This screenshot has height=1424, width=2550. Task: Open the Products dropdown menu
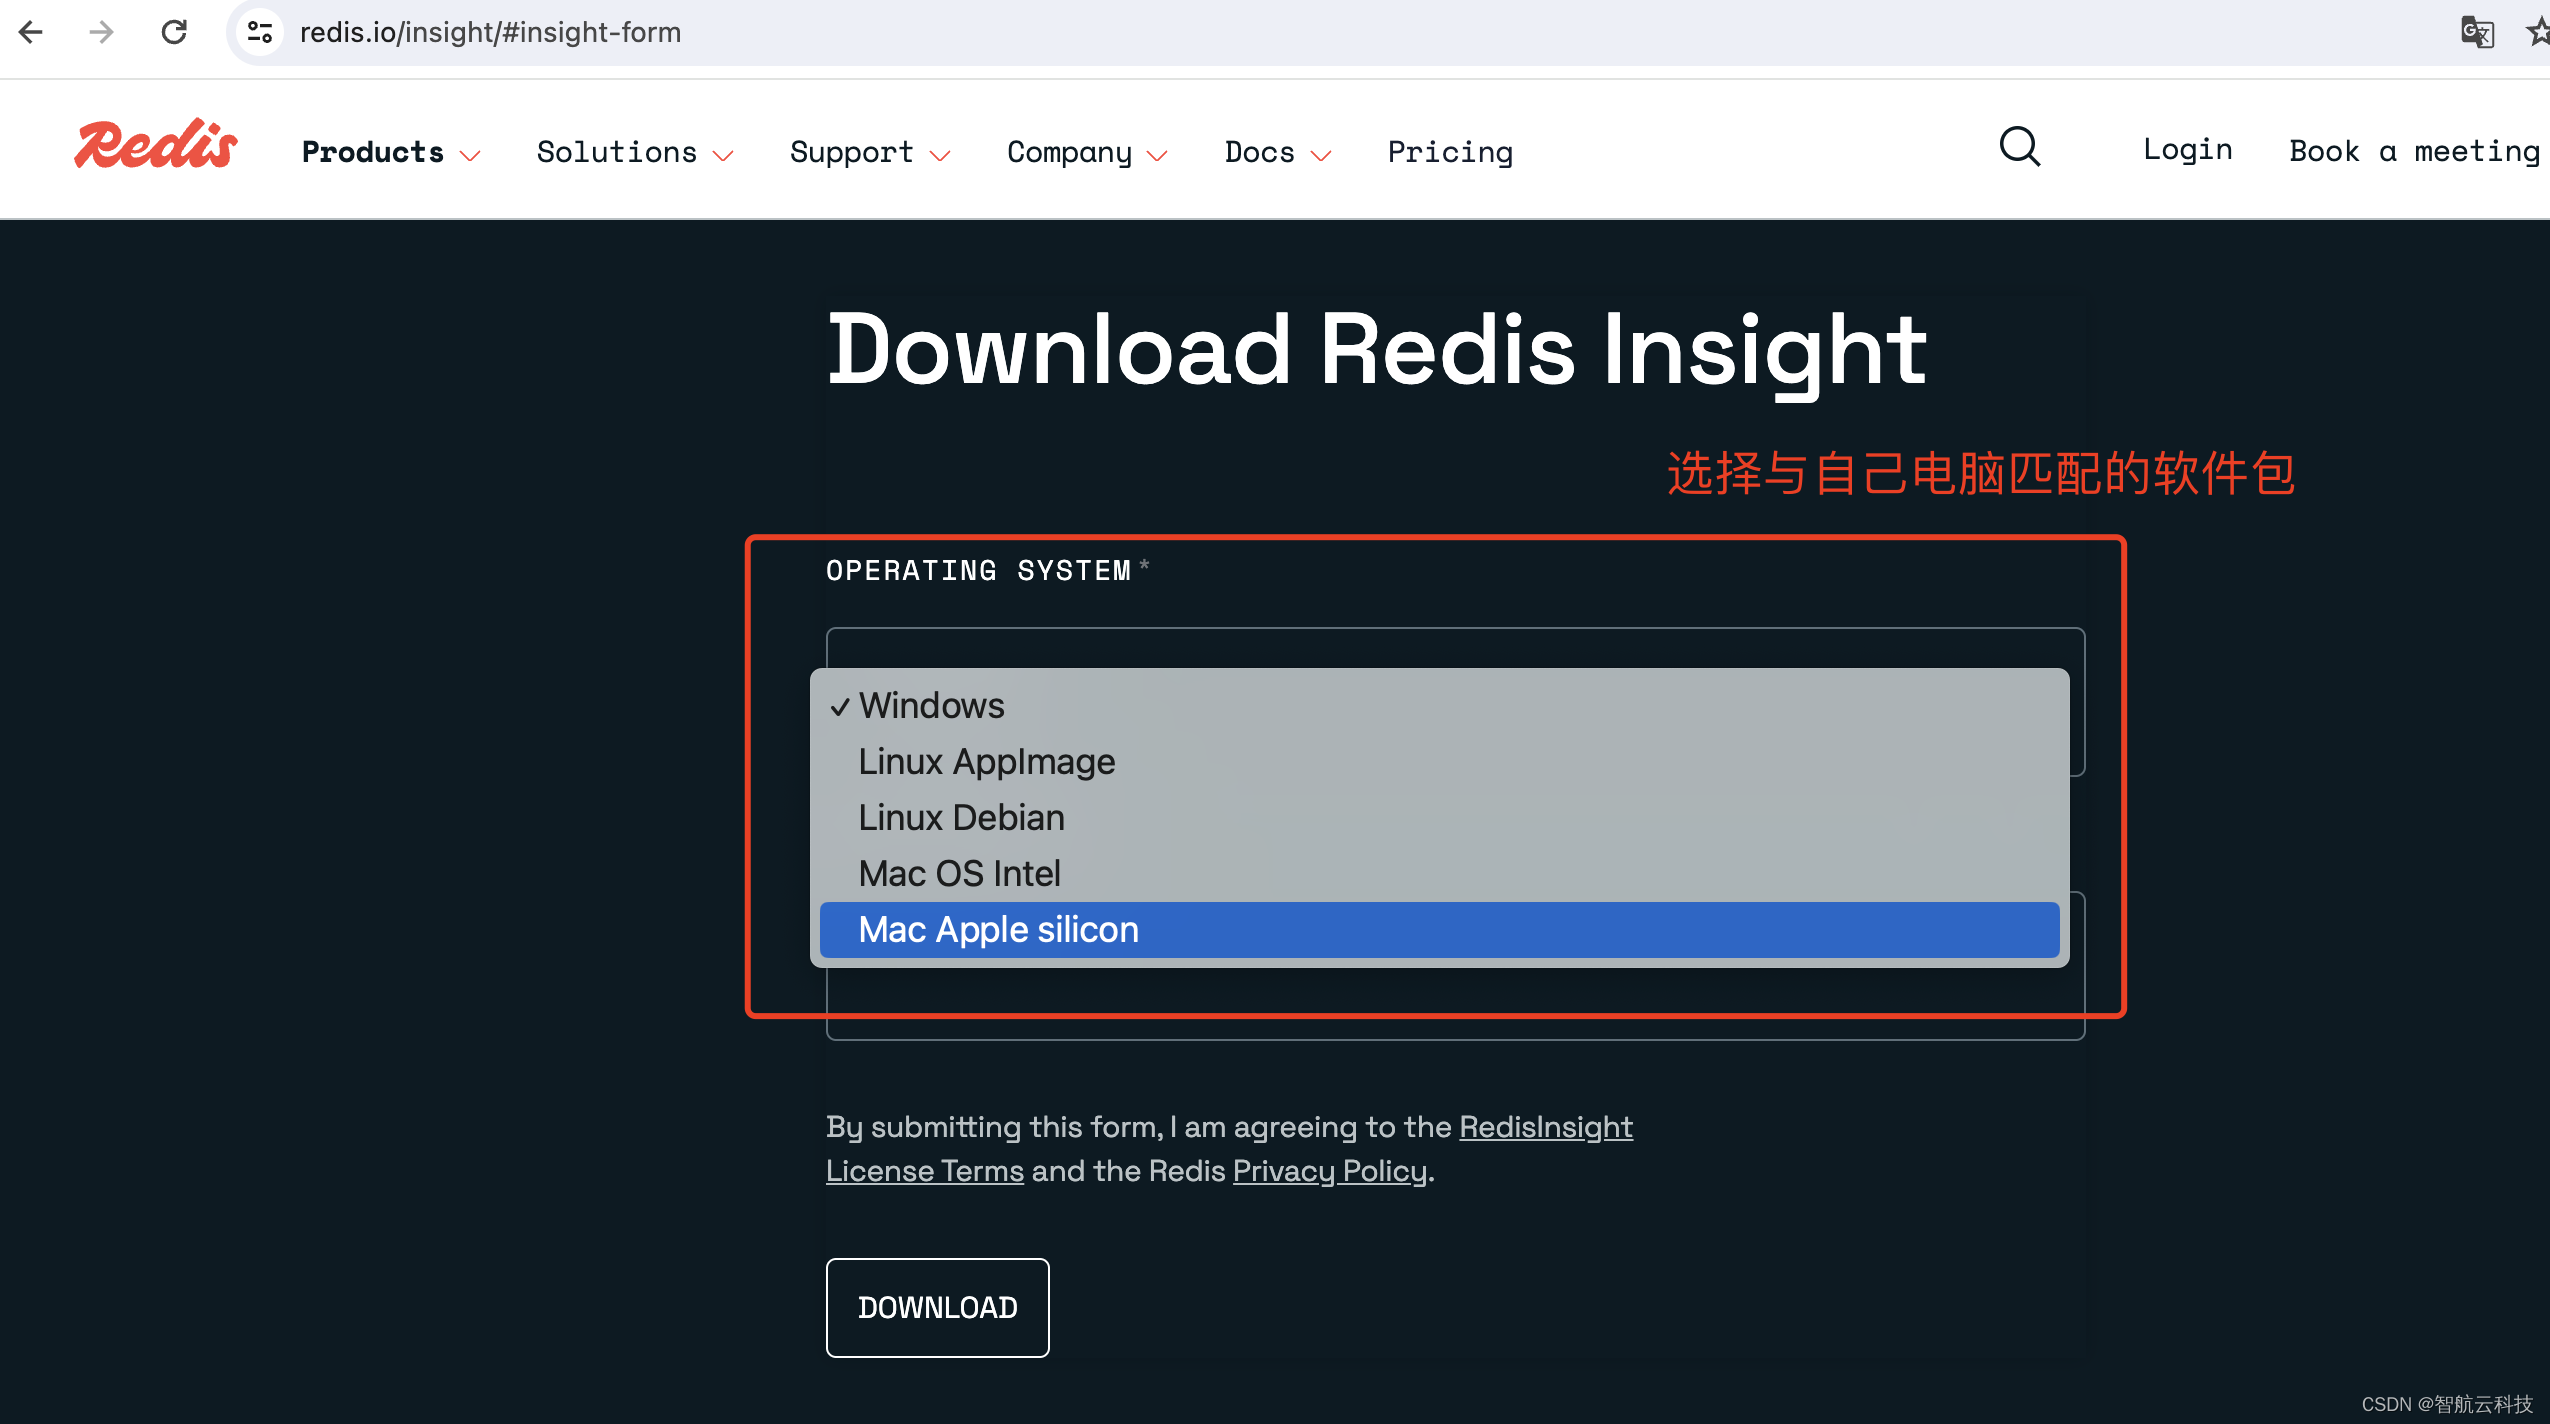click(x=387, y=151)
